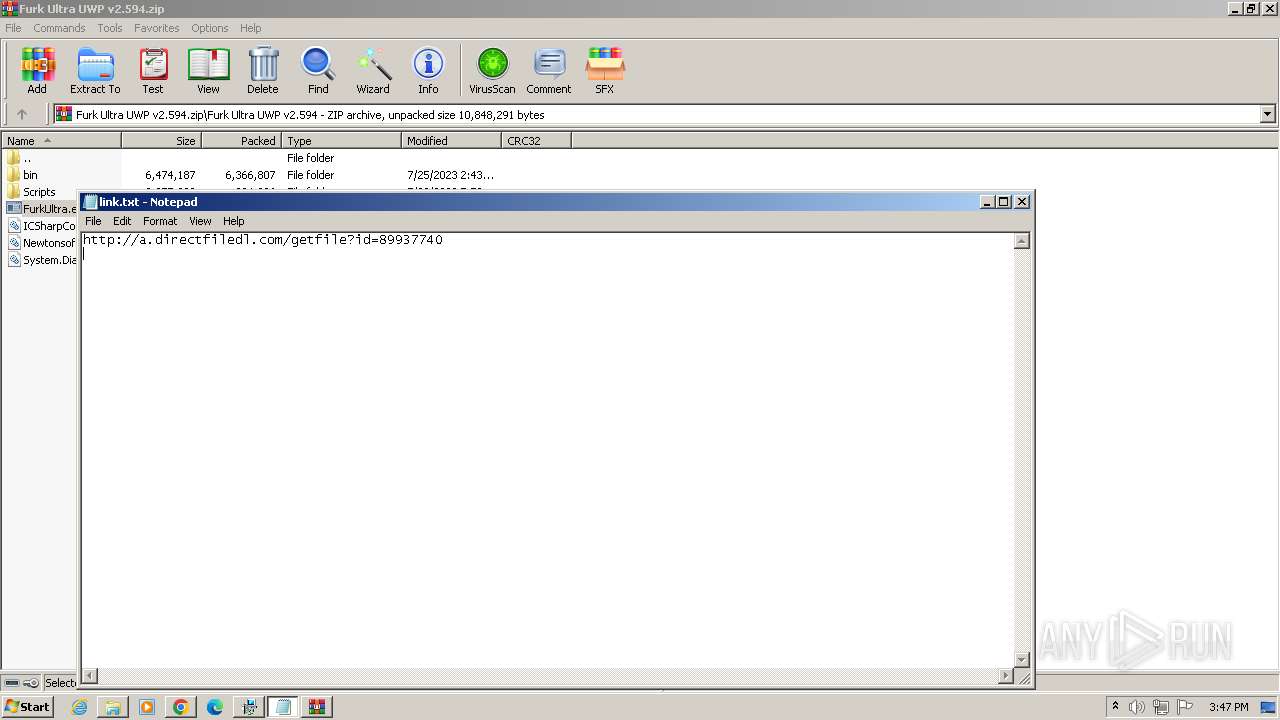Image resolution: width=1280 pixels, height=720 pixels.
Task: Open WinRAR Tools menu
Action: 110,28
